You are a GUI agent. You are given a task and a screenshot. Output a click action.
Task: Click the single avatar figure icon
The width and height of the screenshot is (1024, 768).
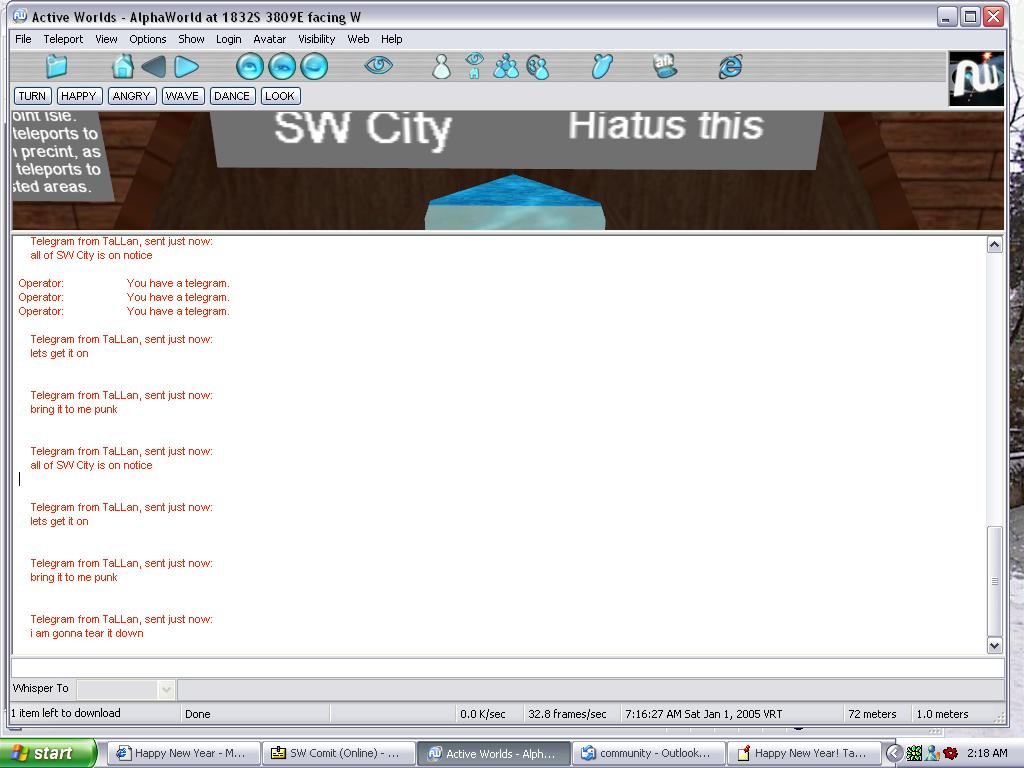[x=441, y=67]
